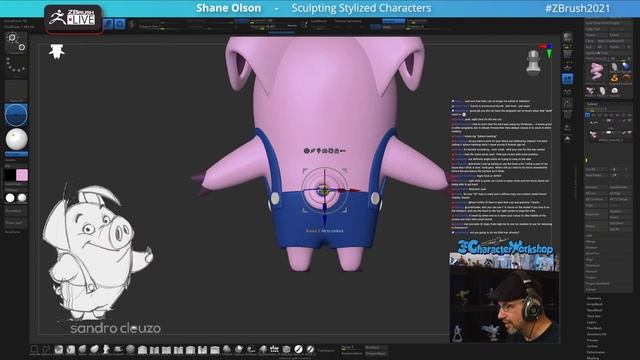Click the blue gradient bar under material

[16, 154]
